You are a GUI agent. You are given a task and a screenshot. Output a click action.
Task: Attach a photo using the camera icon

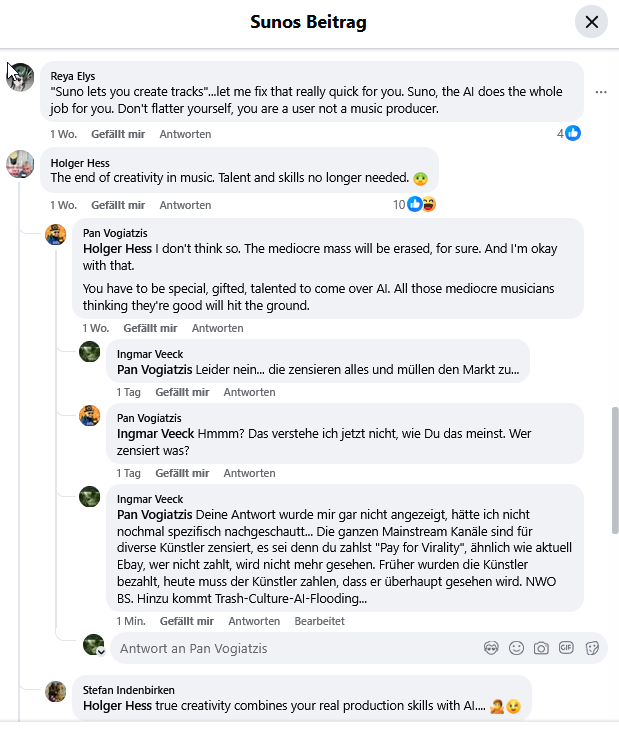[541, 647]
